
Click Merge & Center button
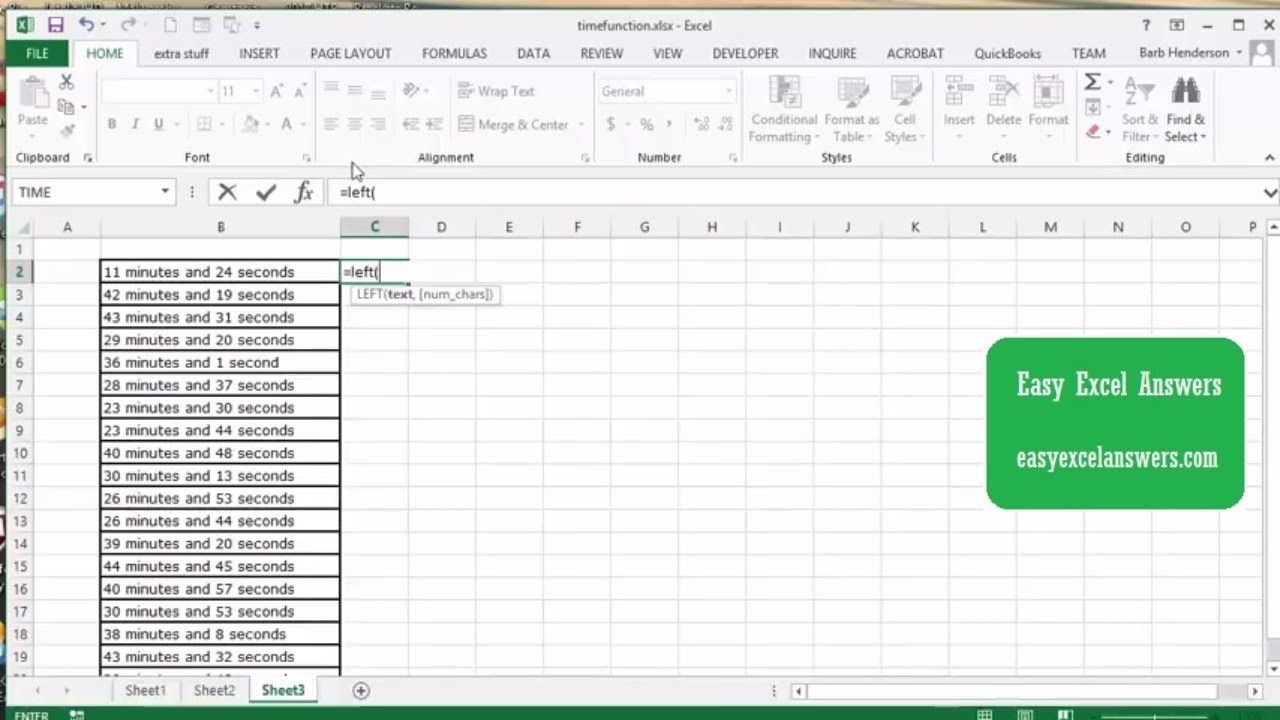pos(513,124)
